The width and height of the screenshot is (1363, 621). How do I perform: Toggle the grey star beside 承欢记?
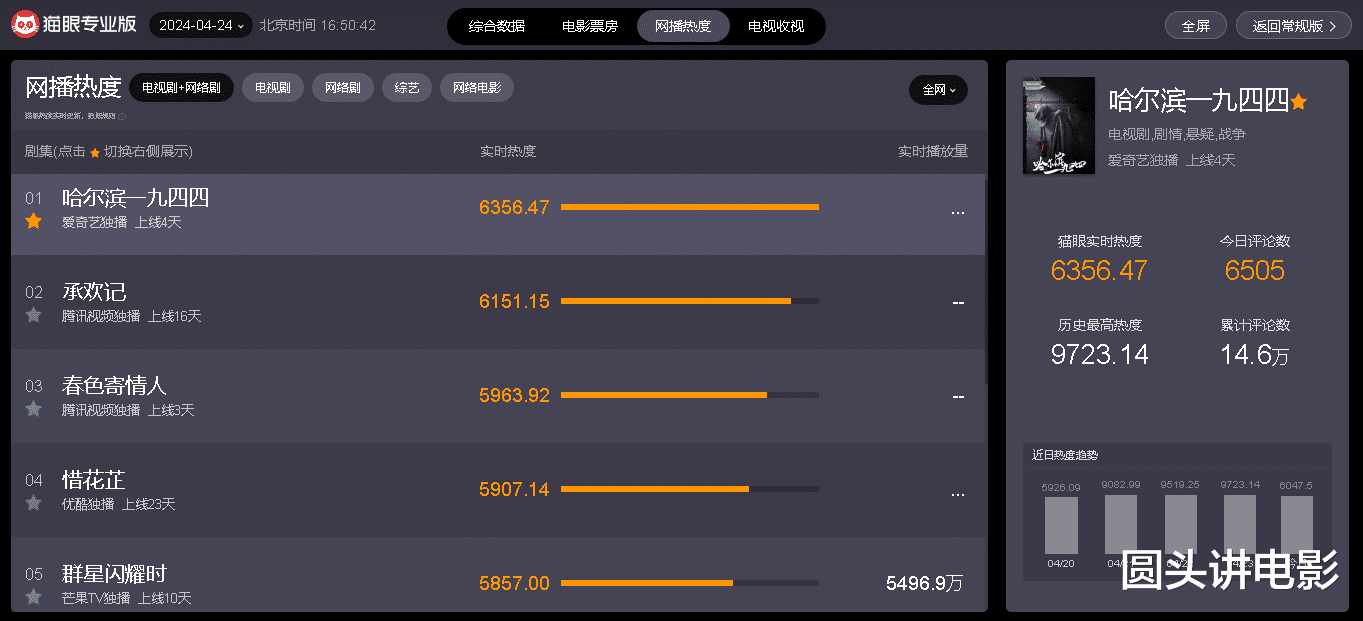[34, 315]
